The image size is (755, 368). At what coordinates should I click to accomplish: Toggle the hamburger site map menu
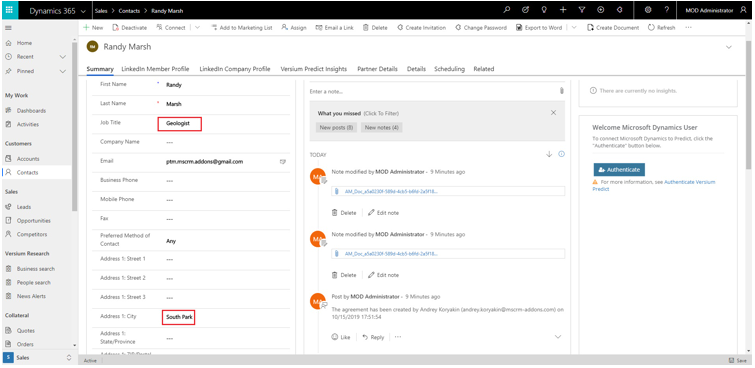point(8,28)
